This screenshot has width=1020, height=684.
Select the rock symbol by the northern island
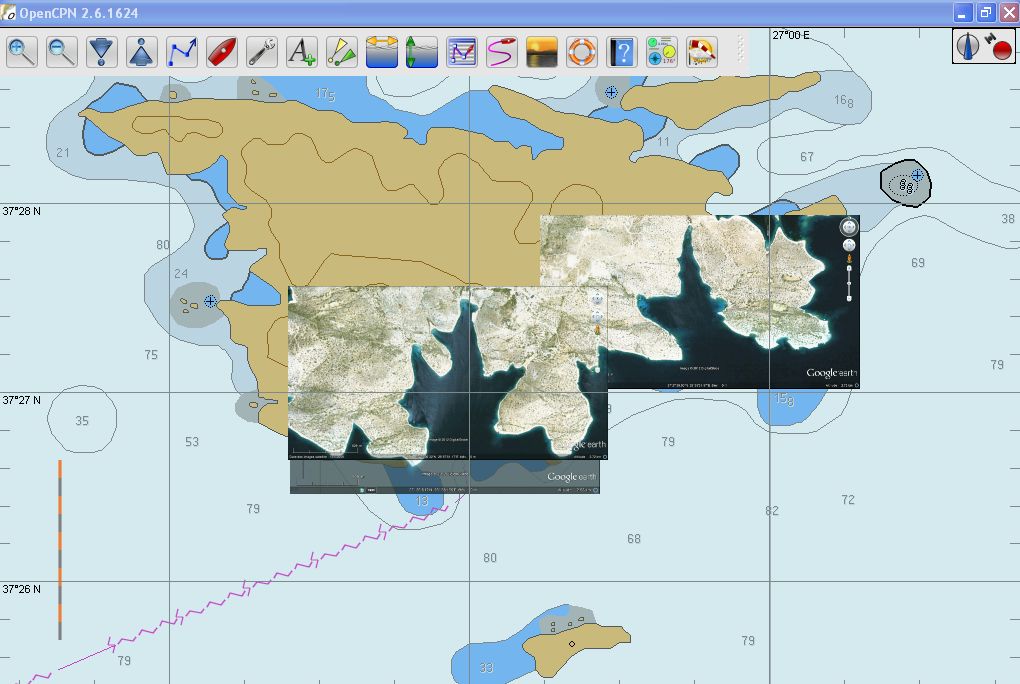611,92
